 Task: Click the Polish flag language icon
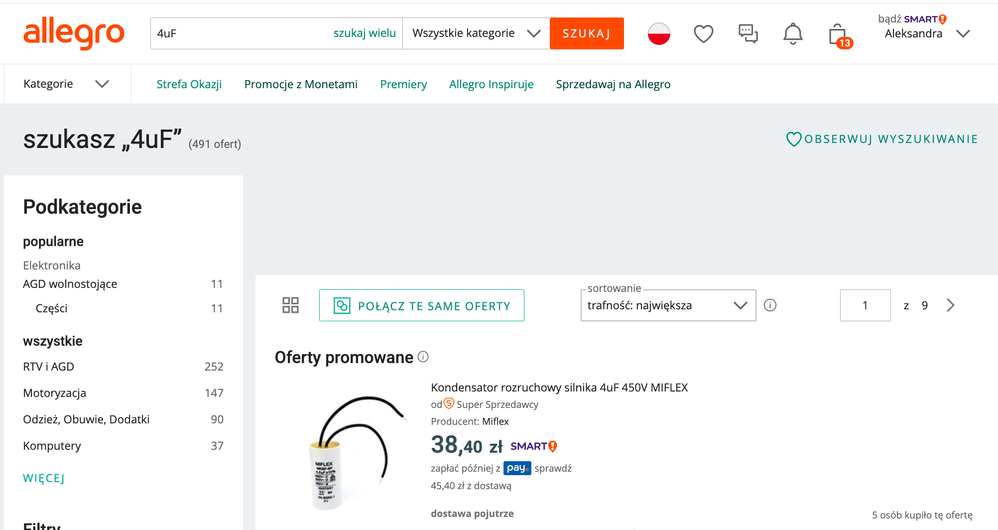[659, 34]
